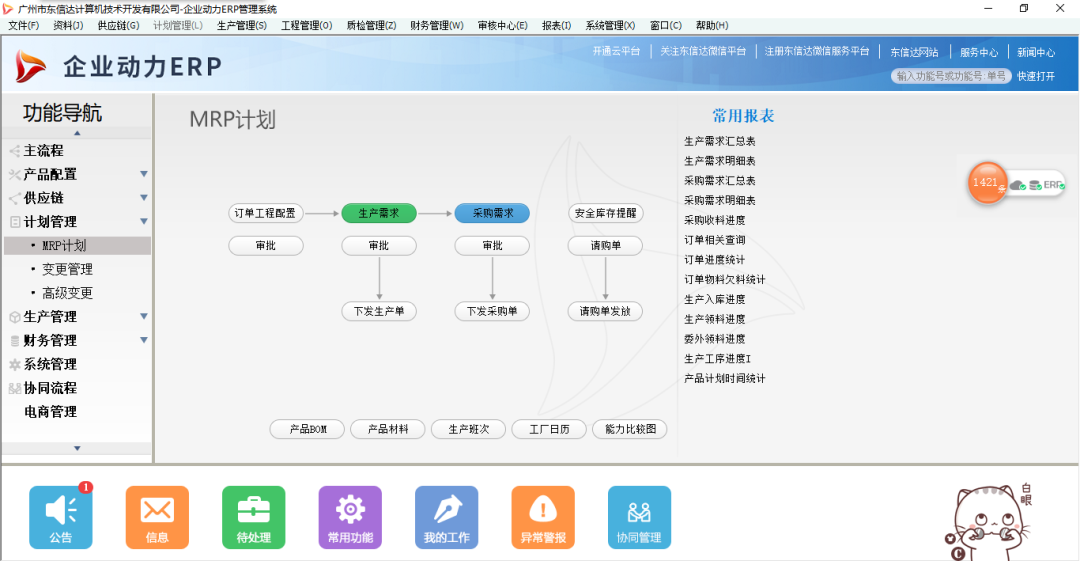Click the navigation scroll-down arrow
The image size is (1080, 561).
pos(77,448)
